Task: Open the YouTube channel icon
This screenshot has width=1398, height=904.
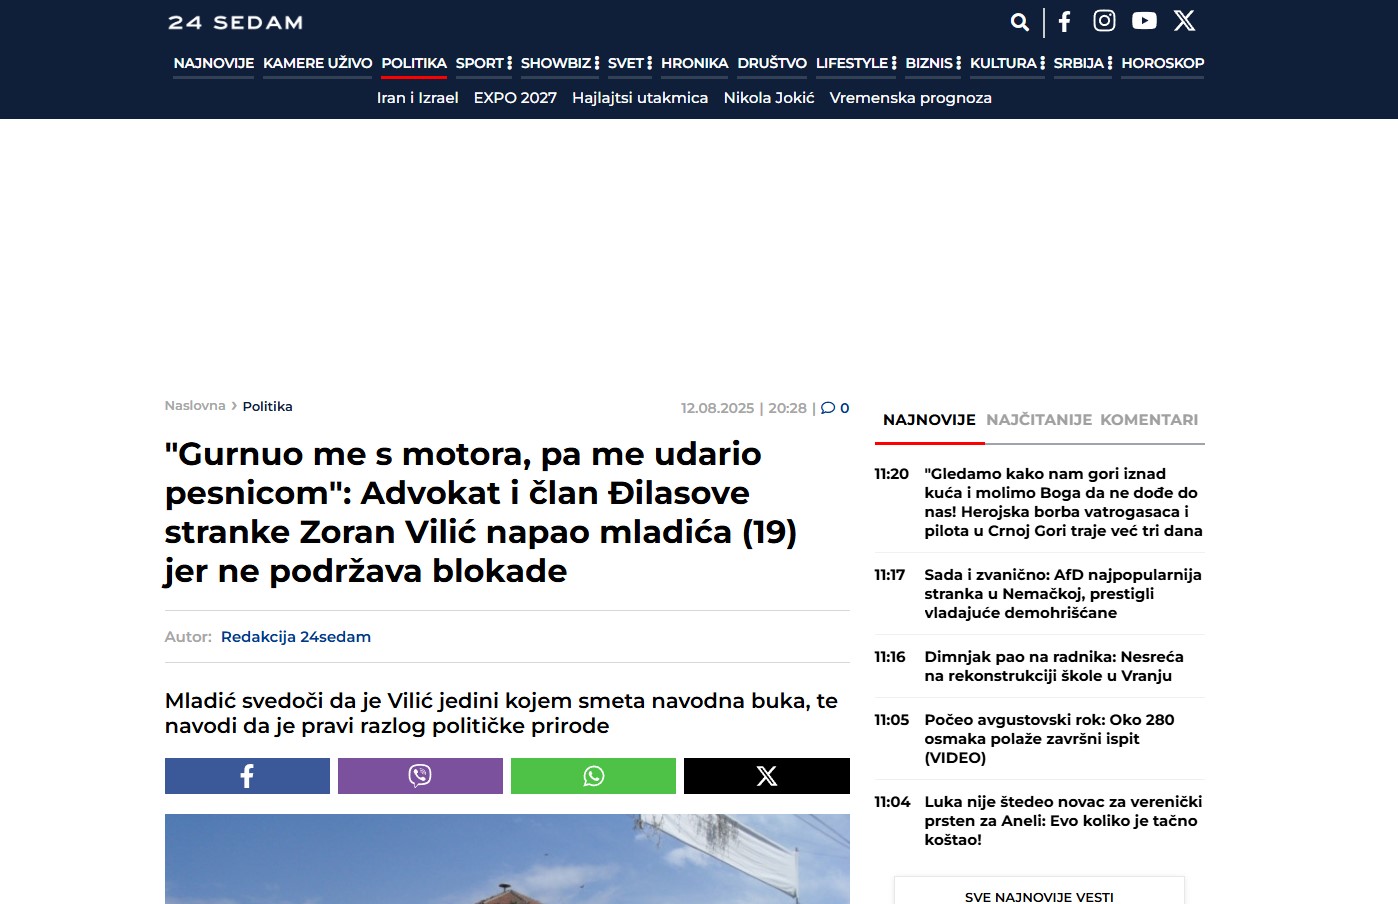Action: pyautogui.click(x=1144, y=21)
